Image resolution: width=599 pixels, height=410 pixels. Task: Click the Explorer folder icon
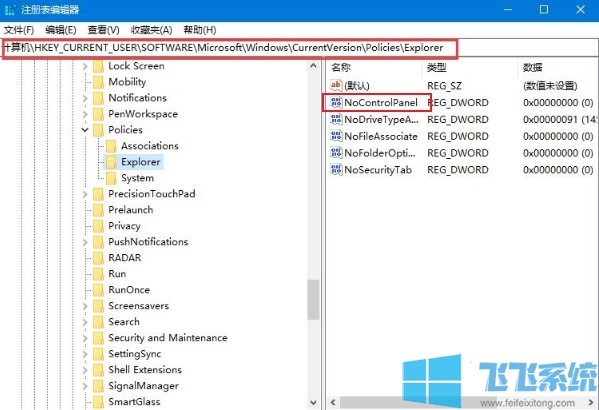click(x=111, y=162)
